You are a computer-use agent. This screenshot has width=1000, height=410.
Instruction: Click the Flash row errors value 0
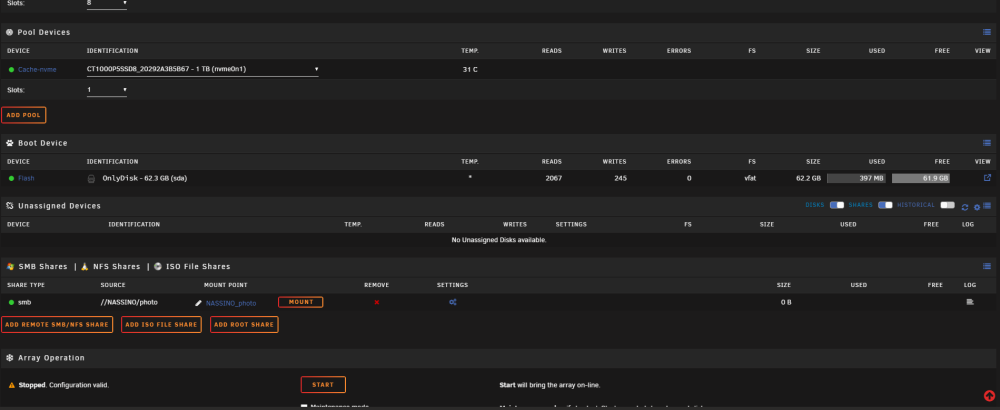click(689, 179)
